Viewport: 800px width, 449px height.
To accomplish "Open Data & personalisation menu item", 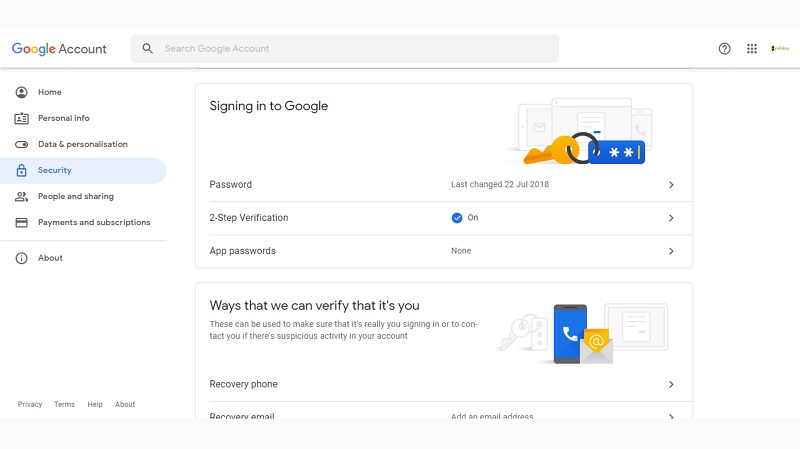I will 83,144.
